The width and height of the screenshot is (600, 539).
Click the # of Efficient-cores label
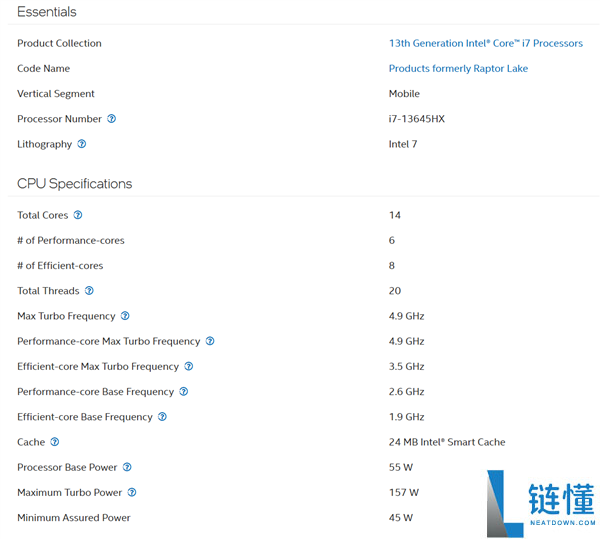[x=60, y=266]
